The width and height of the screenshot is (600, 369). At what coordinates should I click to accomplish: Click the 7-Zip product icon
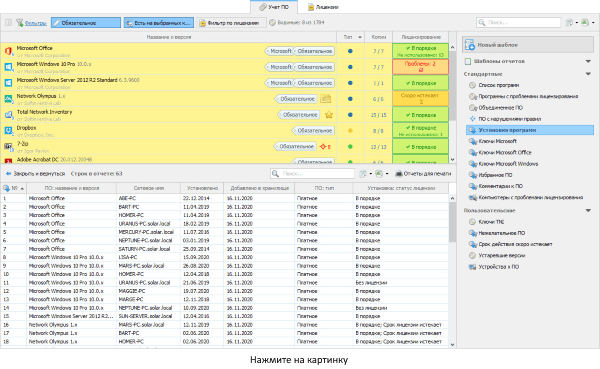click(8, 146)
